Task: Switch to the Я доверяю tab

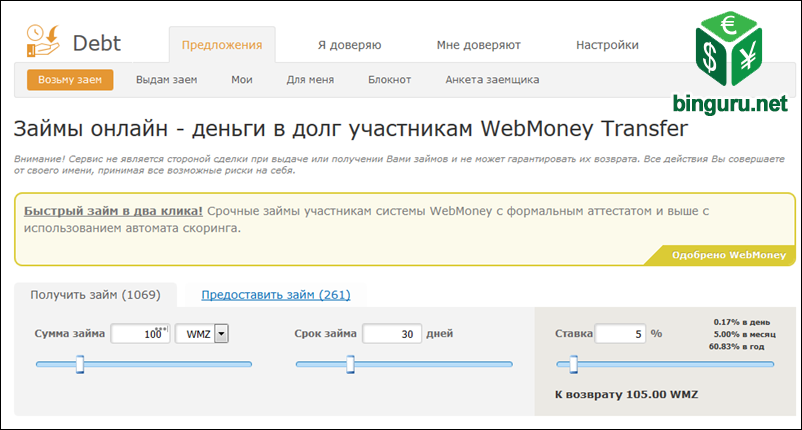Action: 349,45
